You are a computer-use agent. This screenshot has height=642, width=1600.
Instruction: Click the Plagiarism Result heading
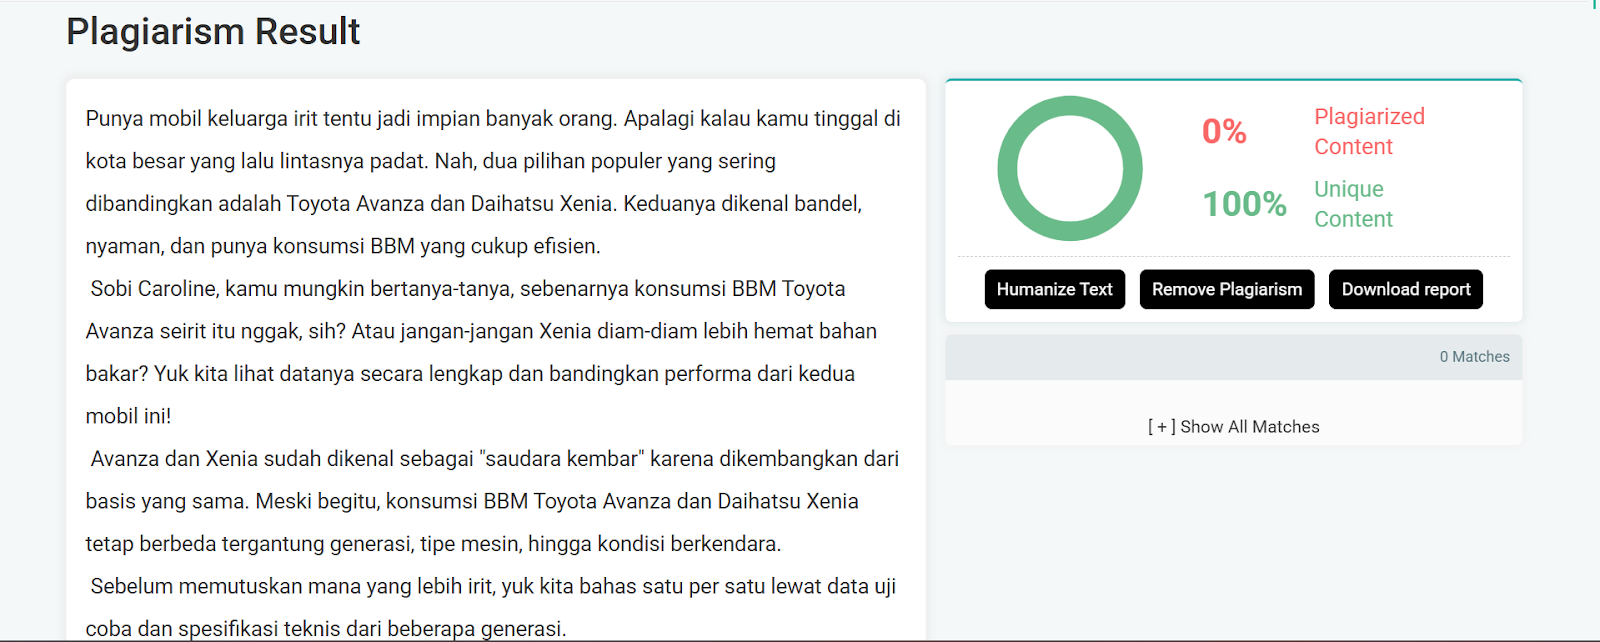213,31
